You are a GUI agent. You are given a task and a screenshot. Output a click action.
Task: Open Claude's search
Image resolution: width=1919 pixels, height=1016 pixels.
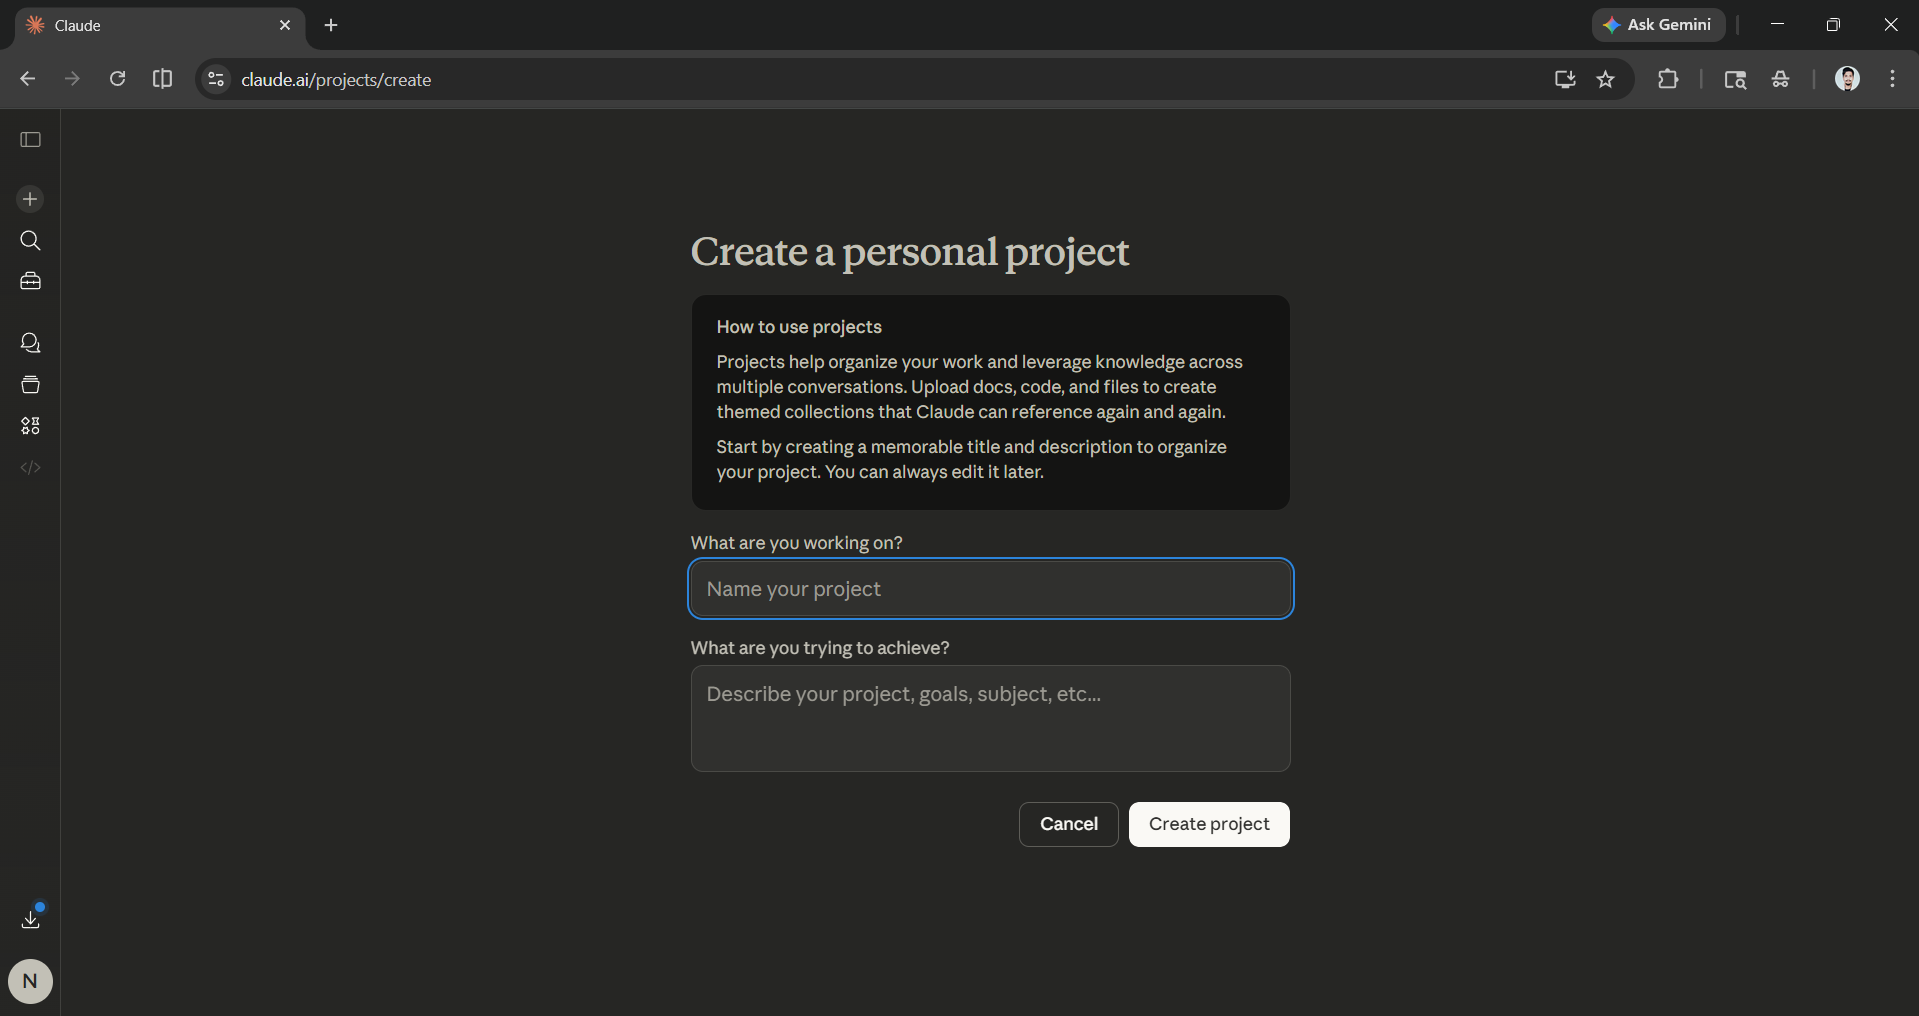[30, 240]
